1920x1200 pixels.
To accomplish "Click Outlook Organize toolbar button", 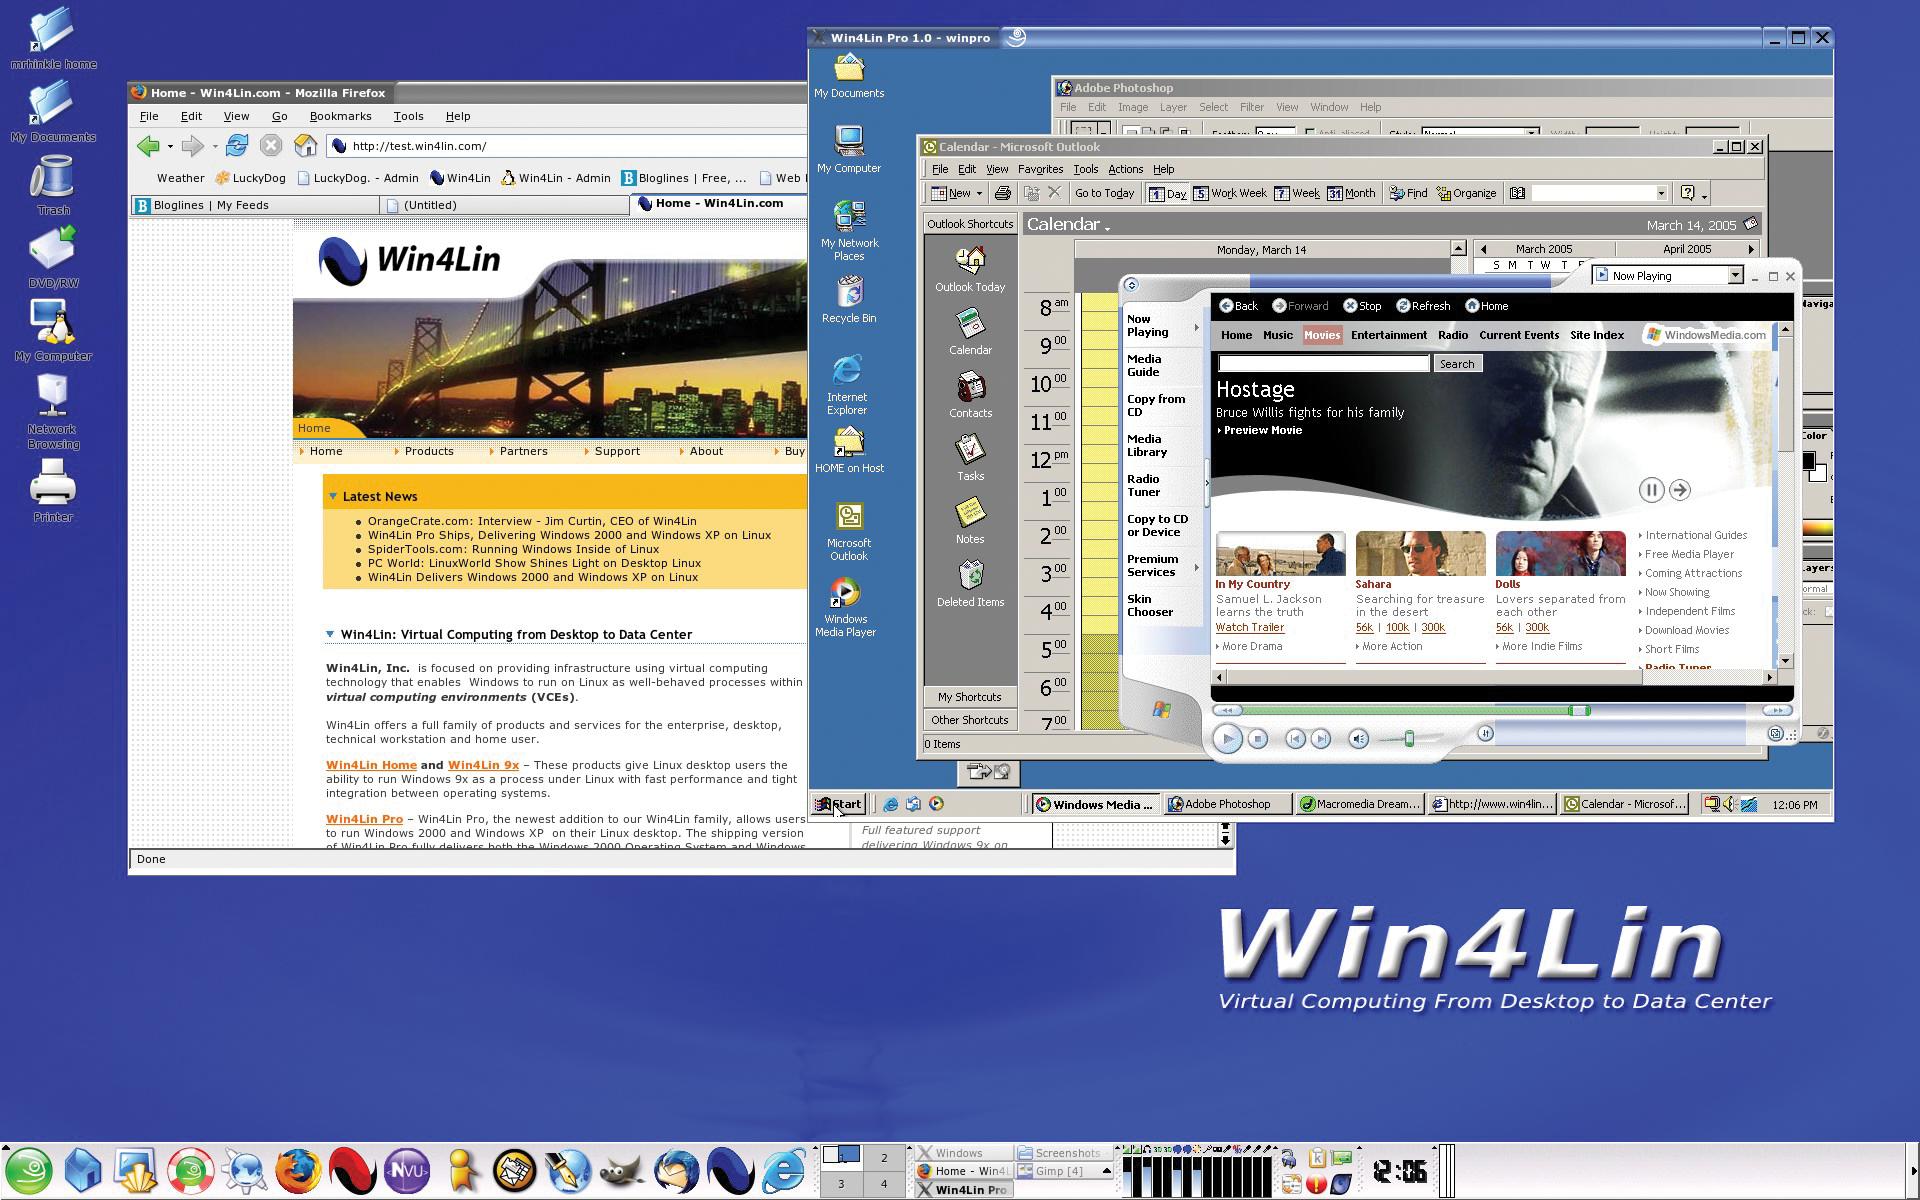I will click(1466, 193).
